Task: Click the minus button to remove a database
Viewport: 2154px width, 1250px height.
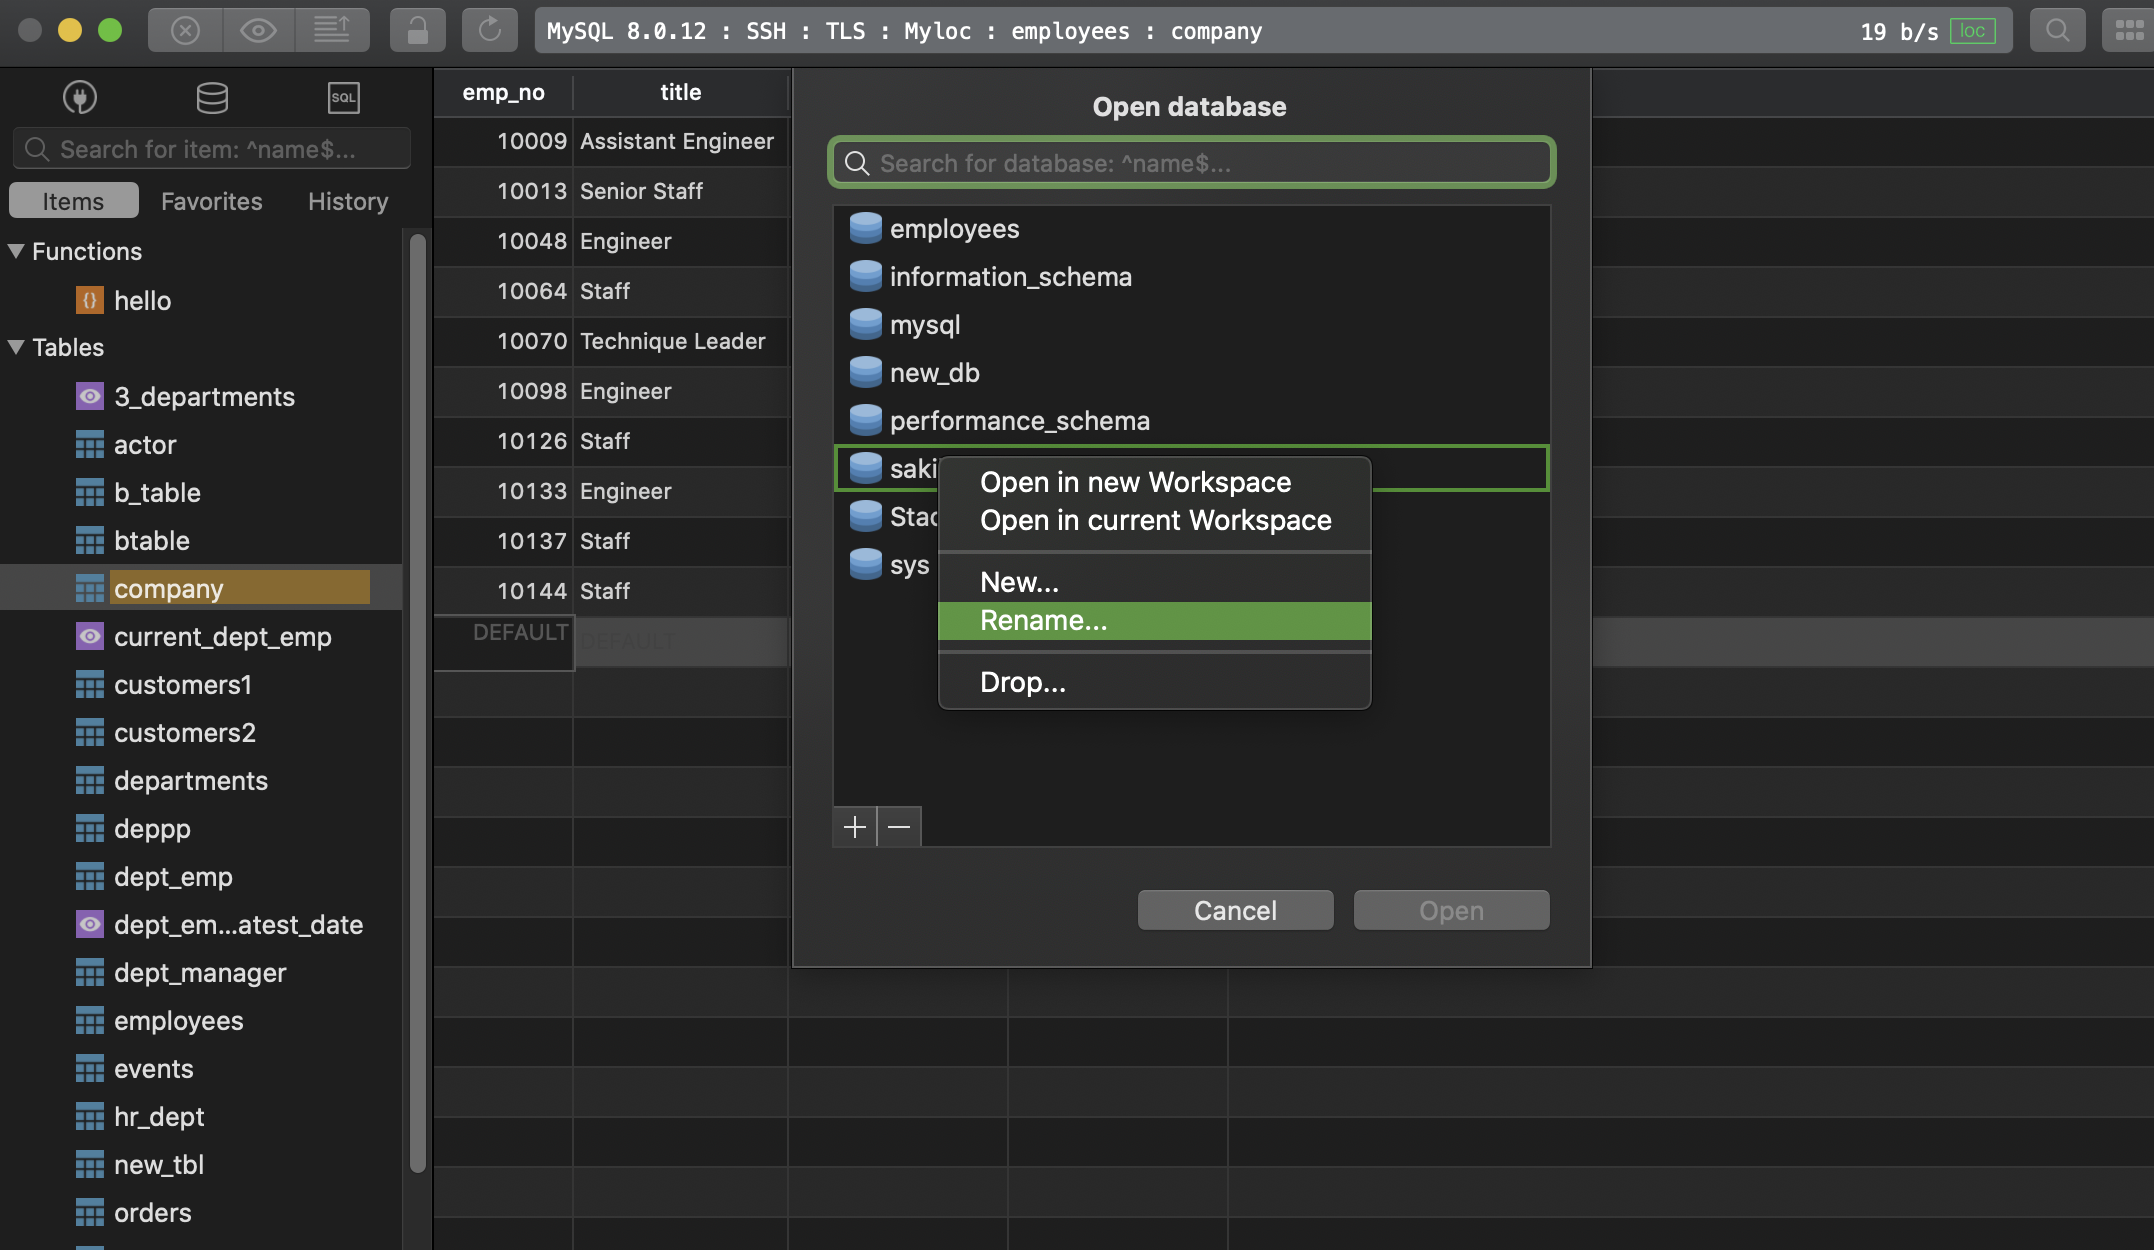Action: pos(898,827)
